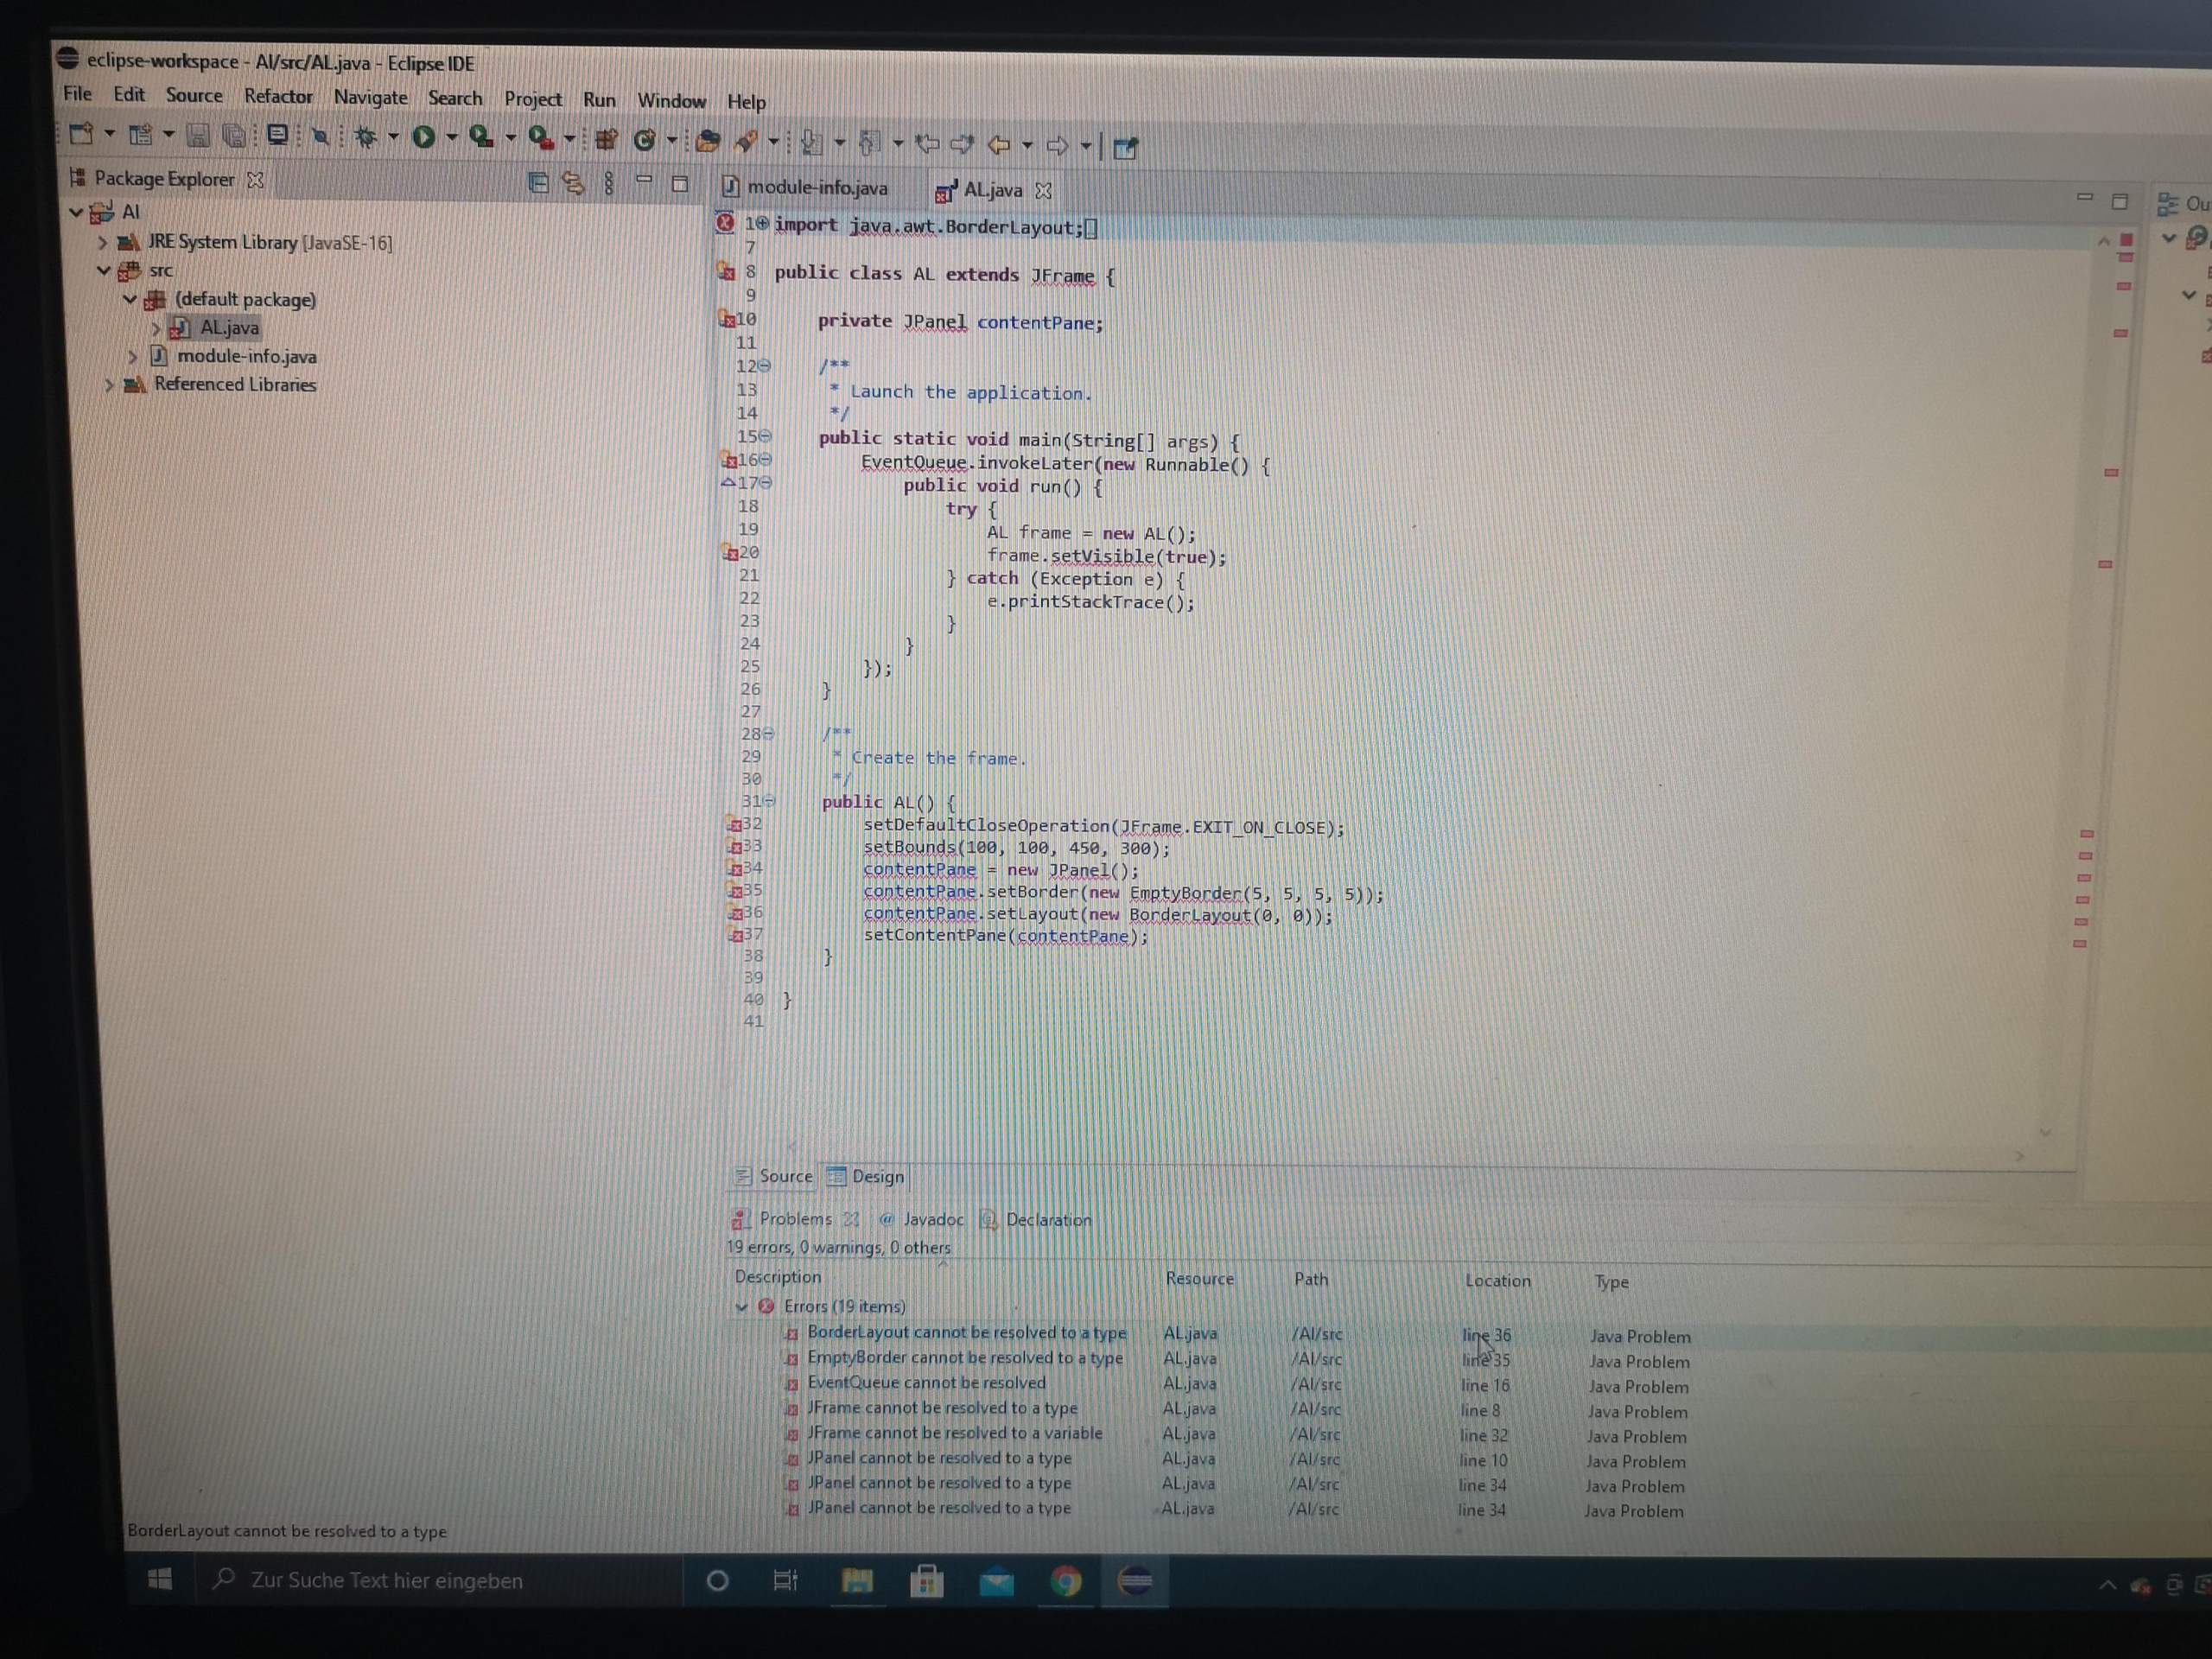Toggle fold marker at line 31 constructor

(x=769, y=800)
